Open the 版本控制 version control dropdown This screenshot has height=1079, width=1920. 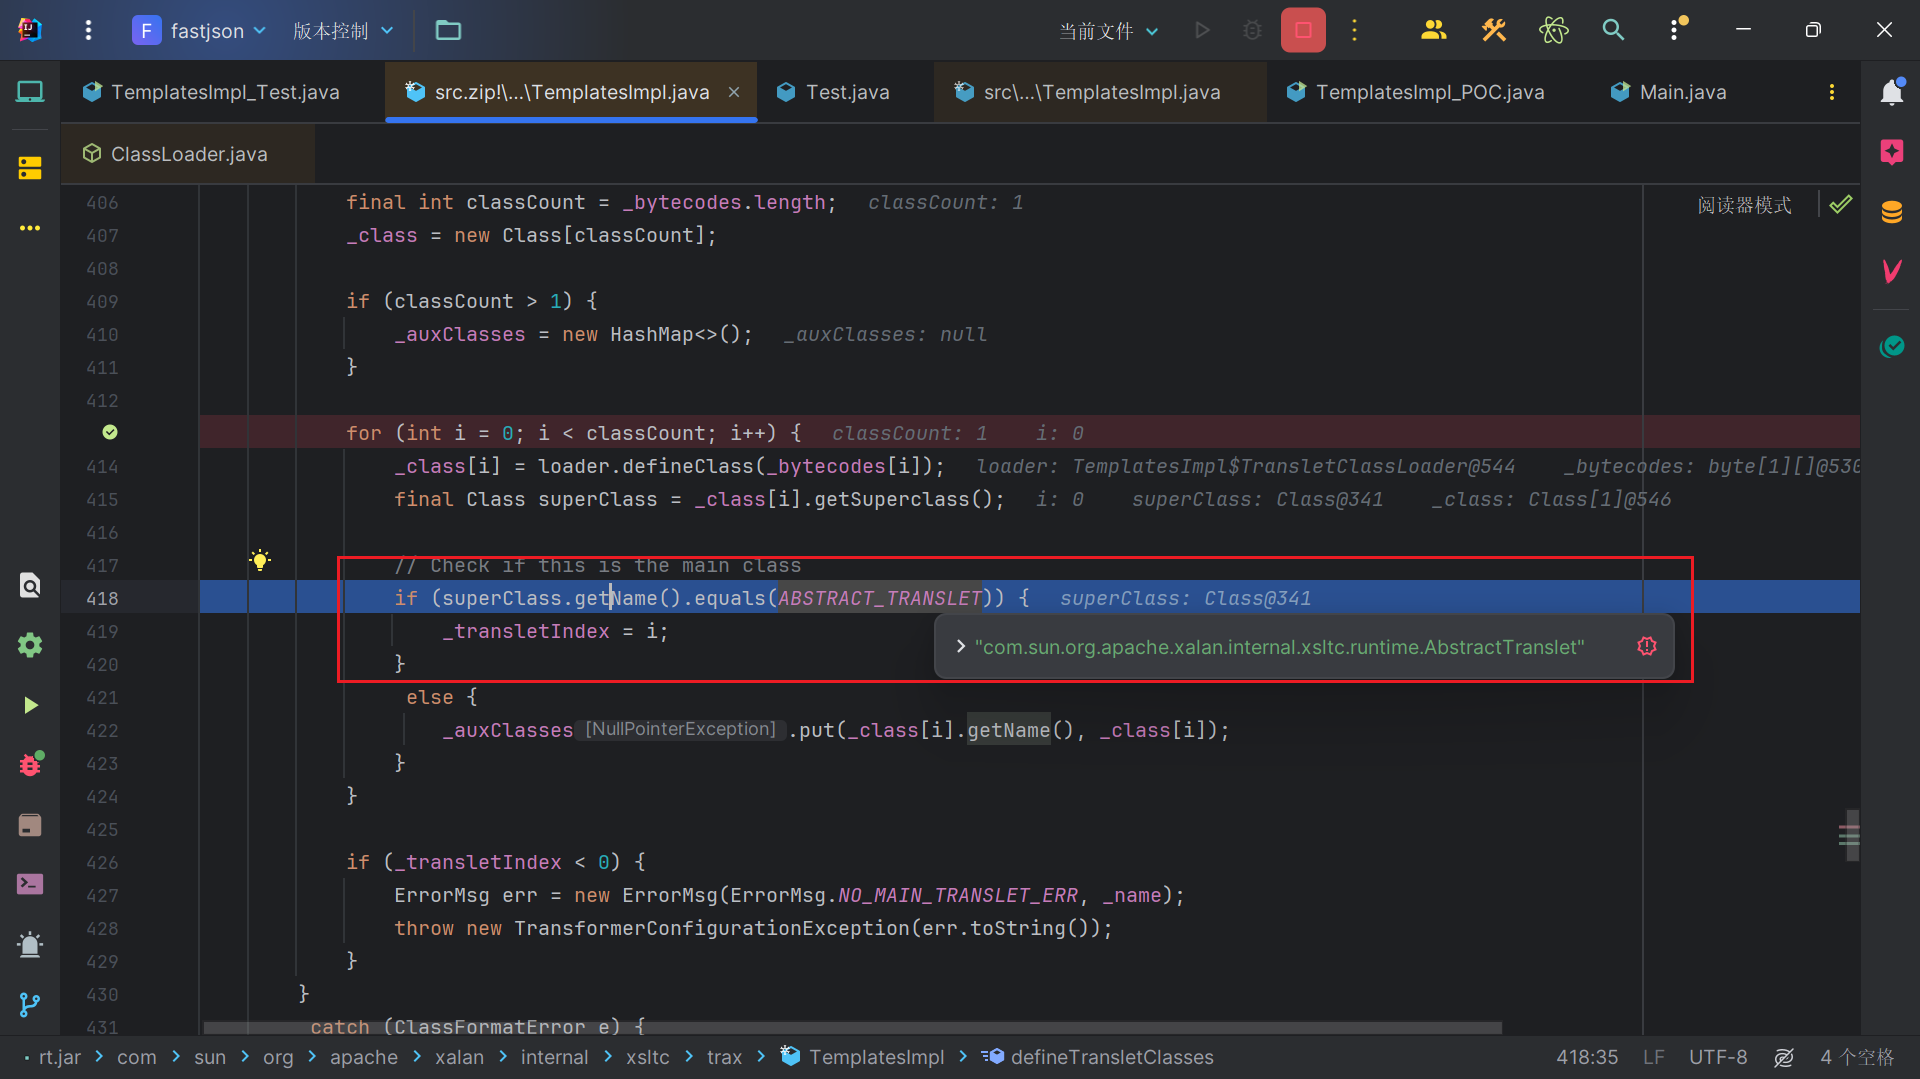(343, 31)
